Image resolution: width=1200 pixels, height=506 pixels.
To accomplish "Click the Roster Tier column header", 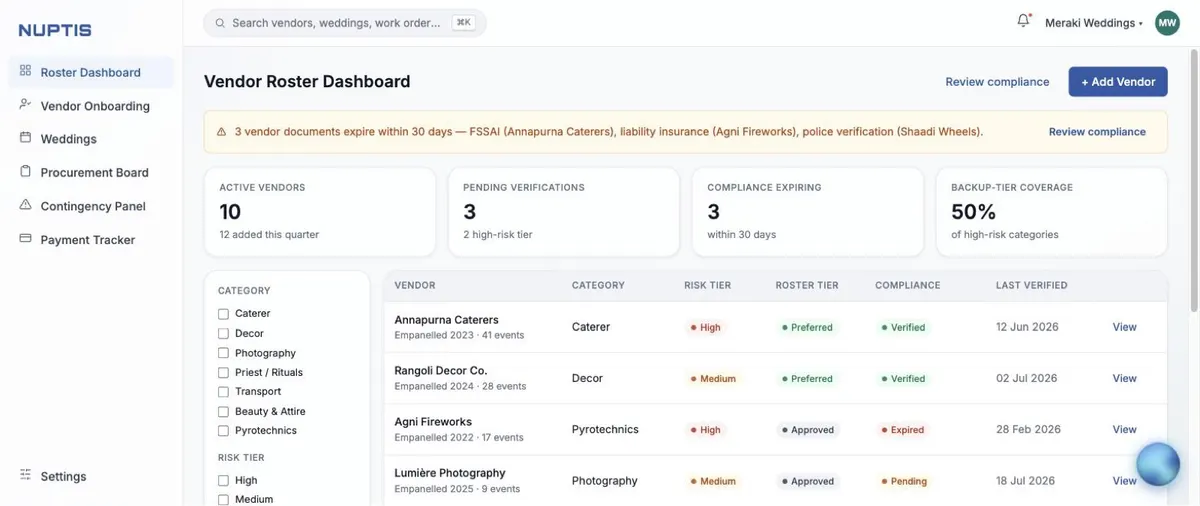I will (807, 285).
